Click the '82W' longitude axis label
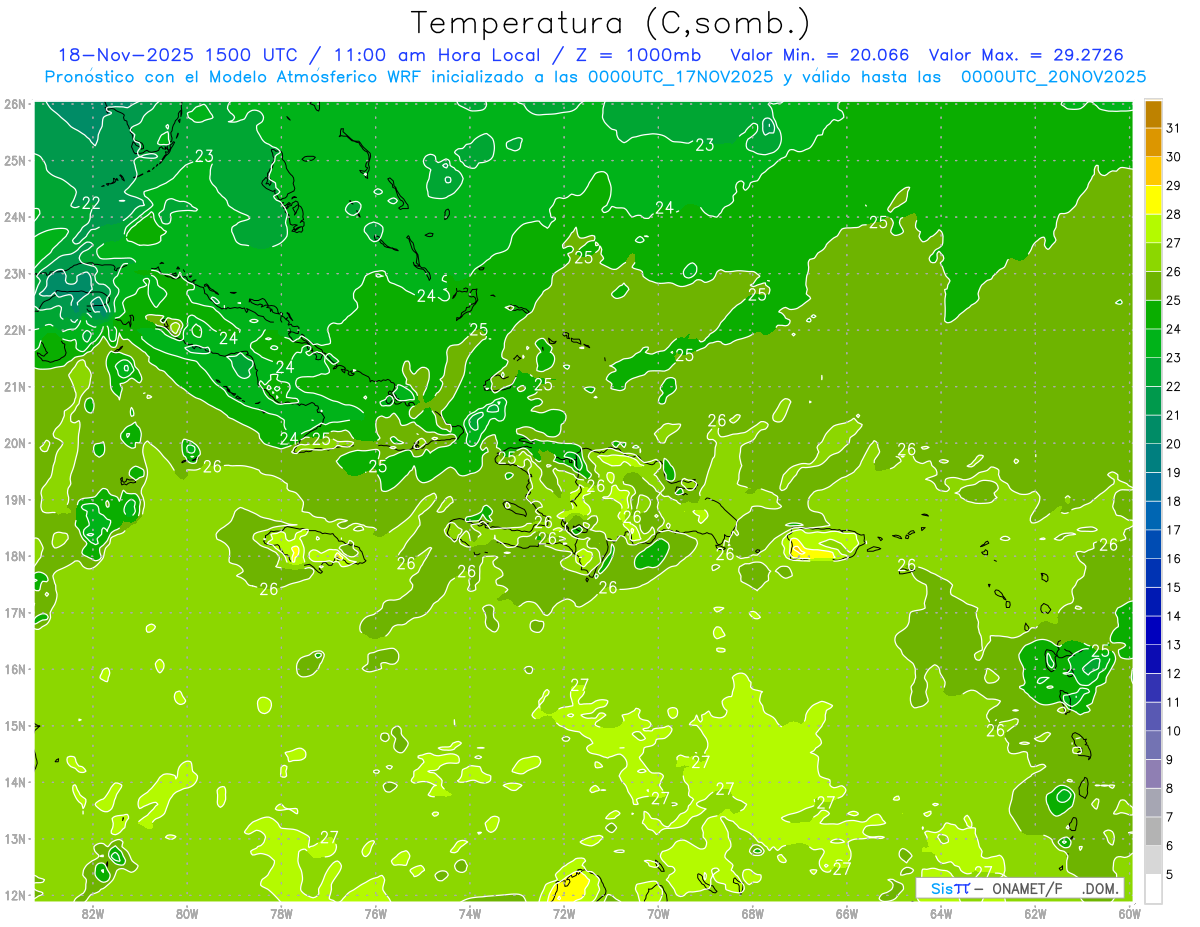Image resolution: width=1200 pixels, height=927 pixels. tap(93, 913)
